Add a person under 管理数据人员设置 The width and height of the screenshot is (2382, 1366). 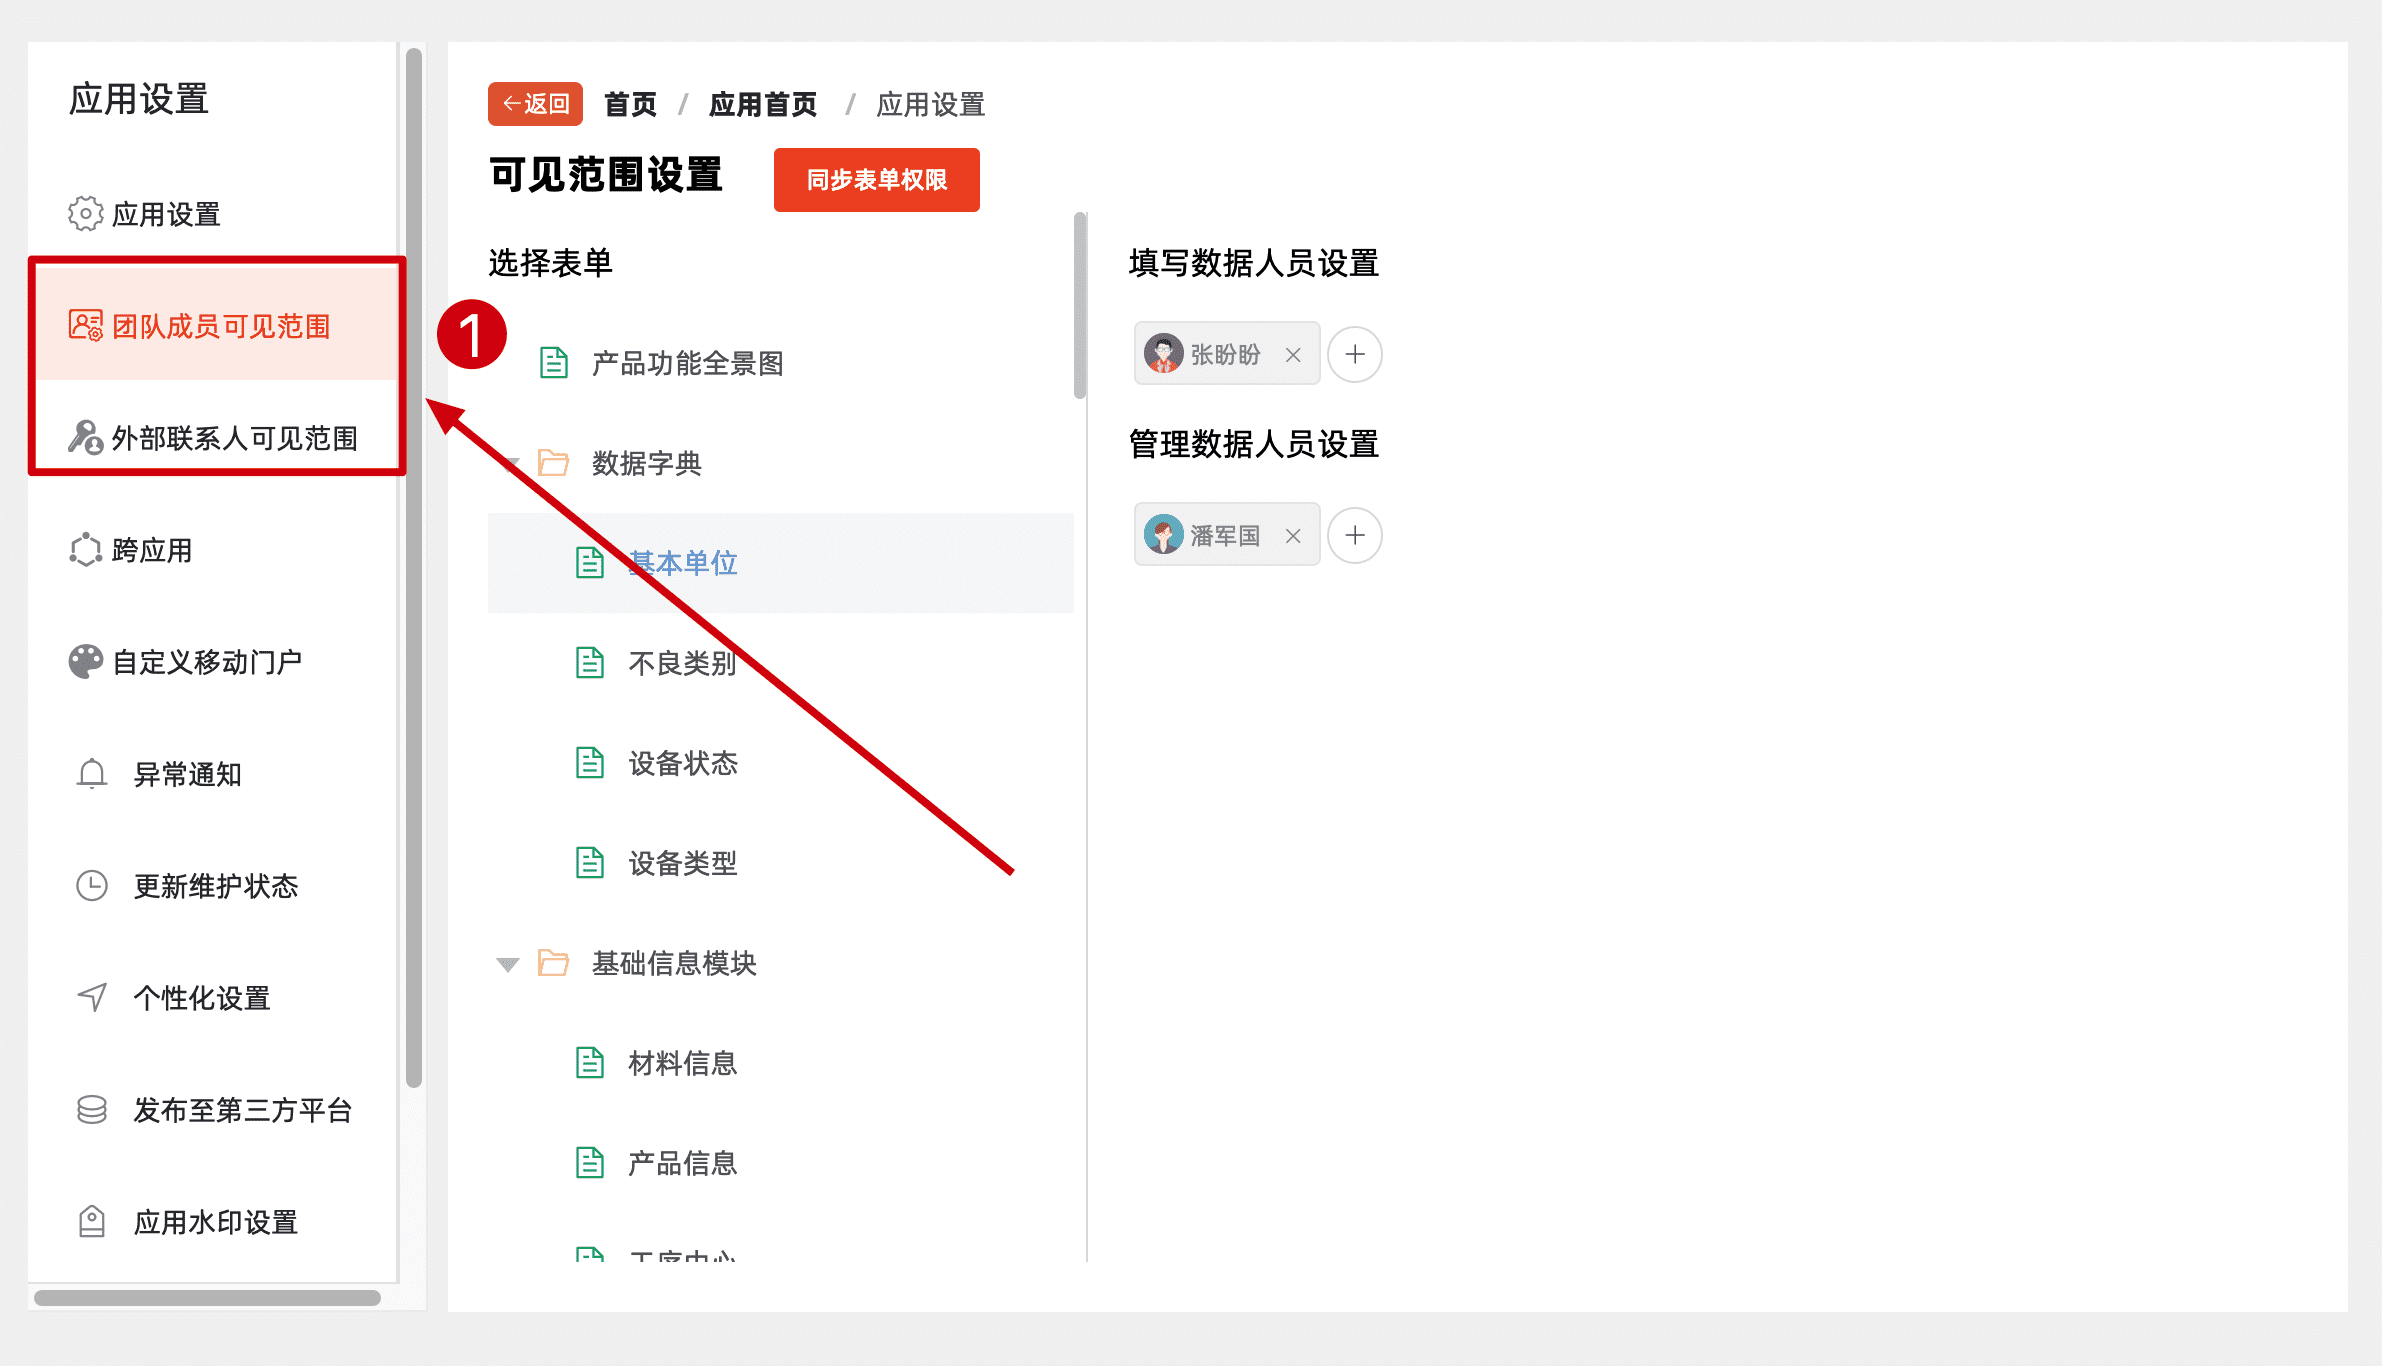tap(1355, 535)
